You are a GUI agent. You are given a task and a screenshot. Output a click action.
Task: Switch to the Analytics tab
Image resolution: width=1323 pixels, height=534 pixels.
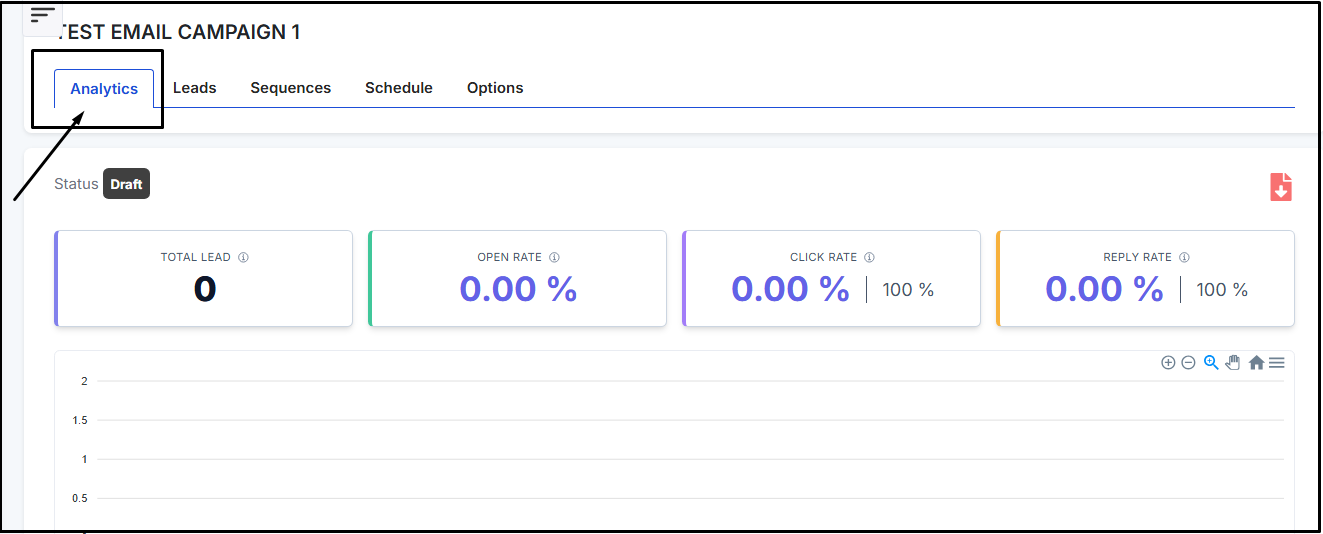[x=104, y=89]
